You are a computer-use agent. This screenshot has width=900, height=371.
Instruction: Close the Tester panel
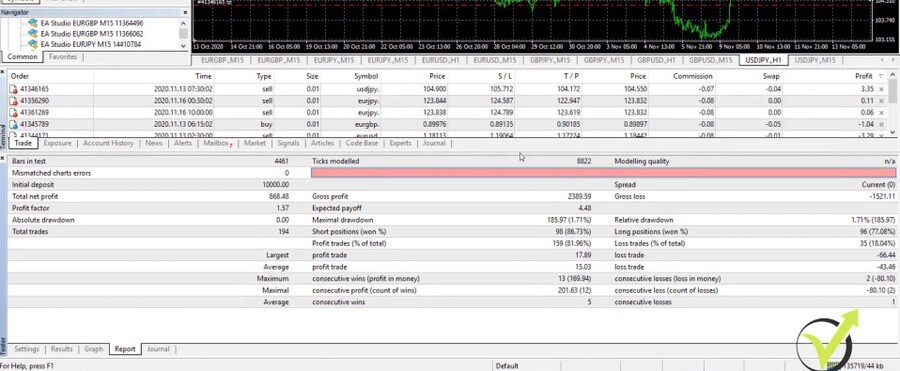(x=3, y=157)
